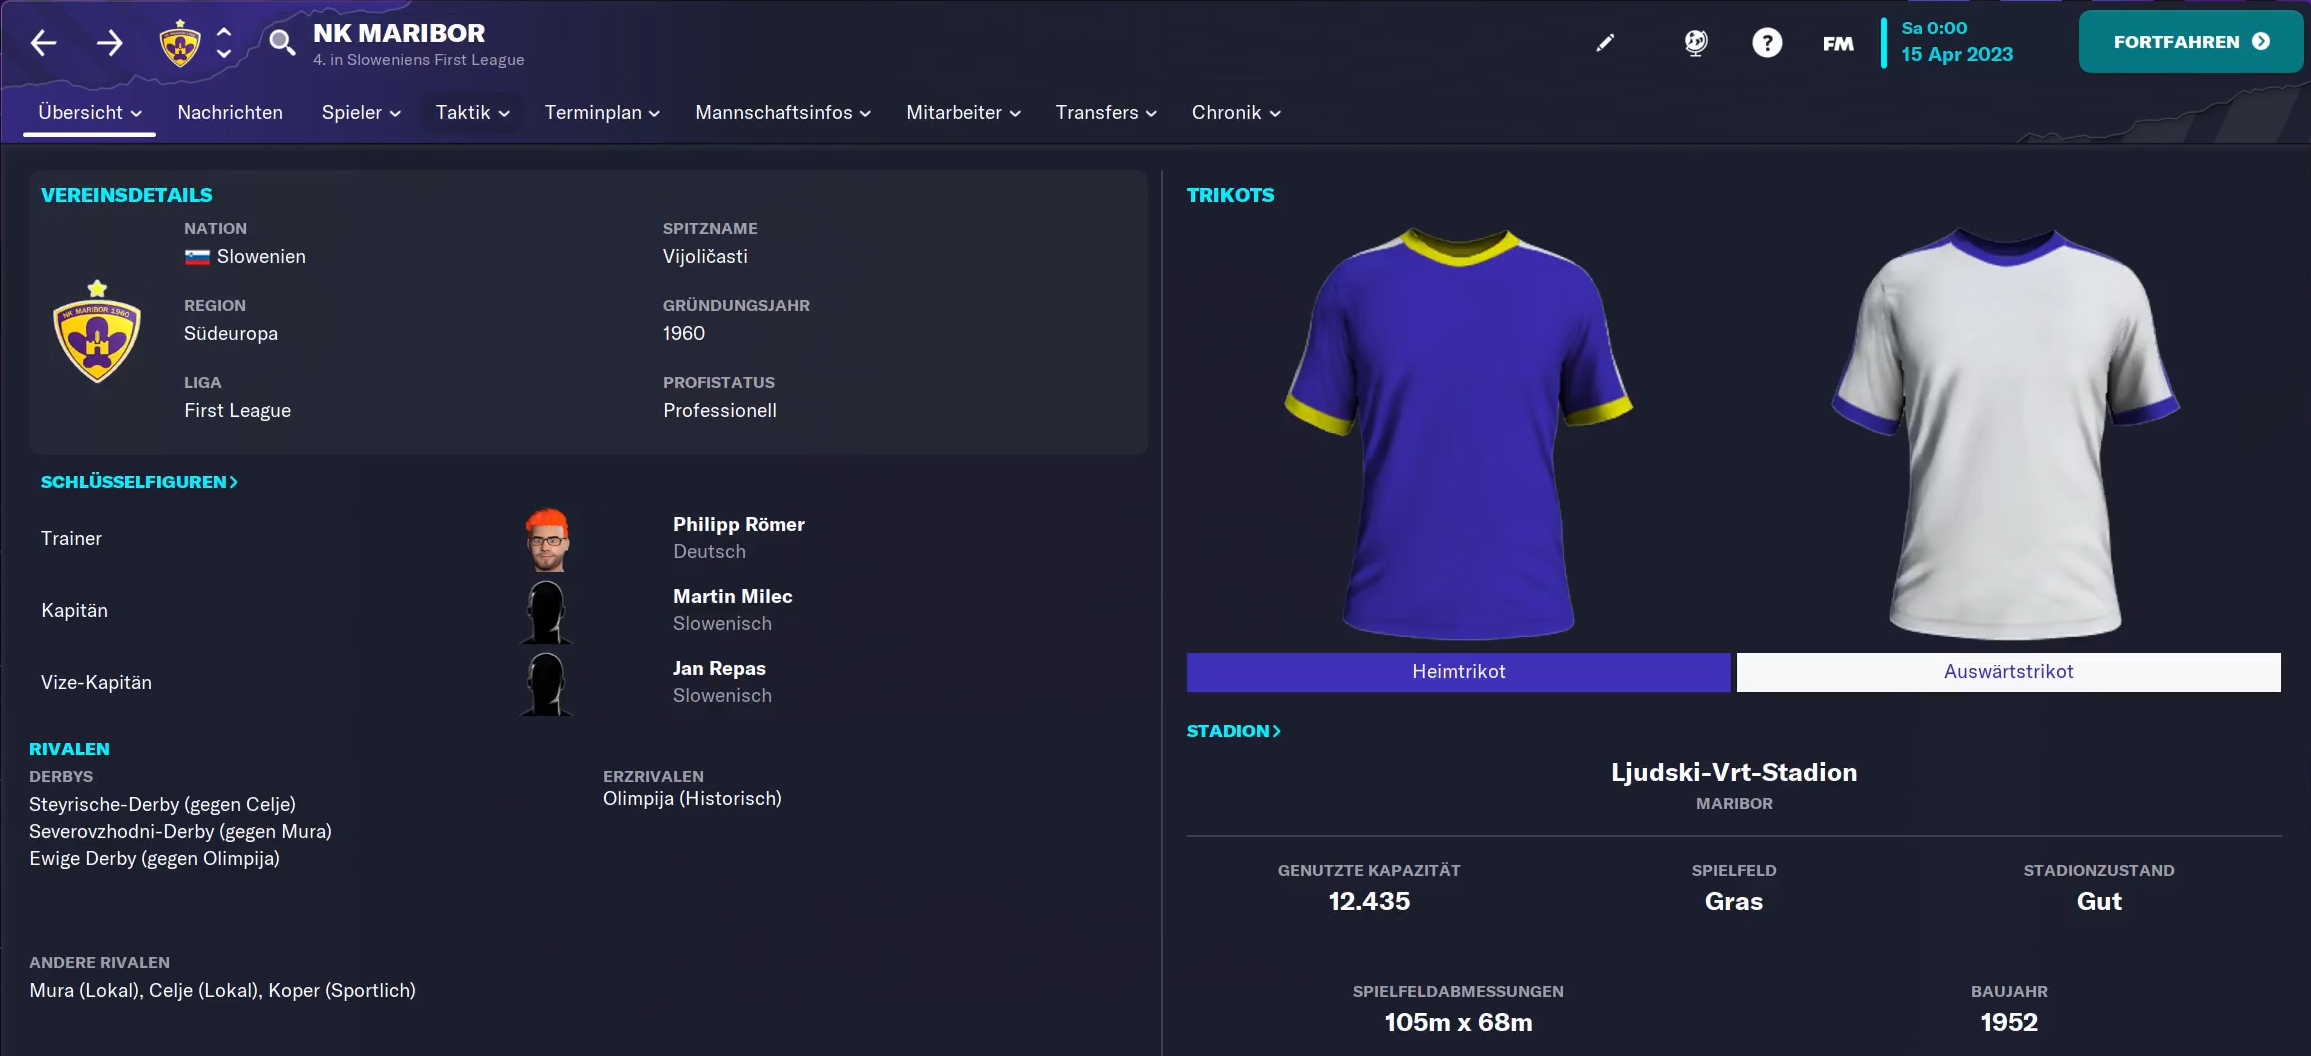Screen dimensions: 2311x1056
Task: Select the Heimtrikot color bar
Action: 1458,672
